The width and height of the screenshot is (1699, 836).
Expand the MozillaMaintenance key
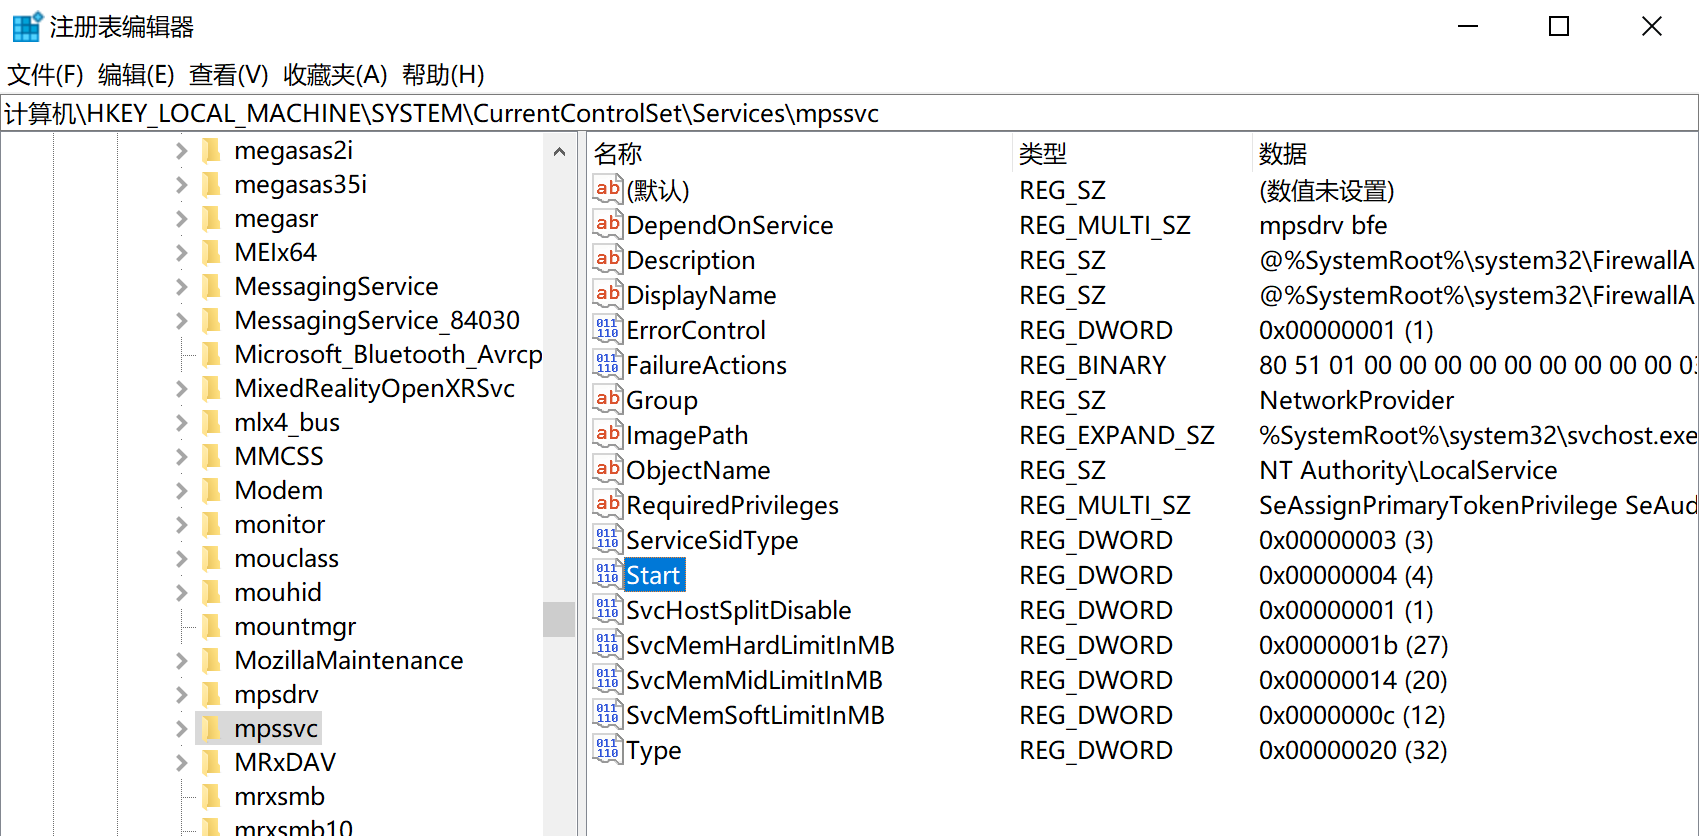click(181, 660)
